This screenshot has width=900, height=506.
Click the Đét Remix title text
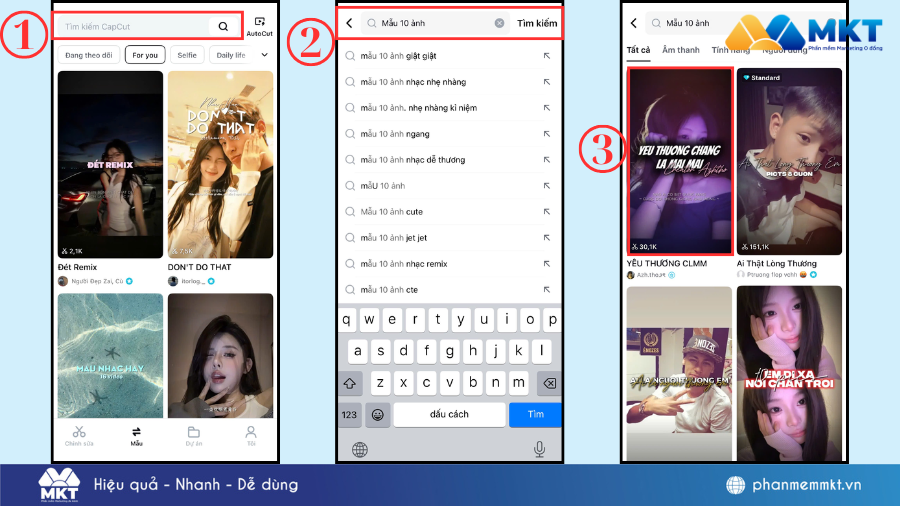coord(77,267)
